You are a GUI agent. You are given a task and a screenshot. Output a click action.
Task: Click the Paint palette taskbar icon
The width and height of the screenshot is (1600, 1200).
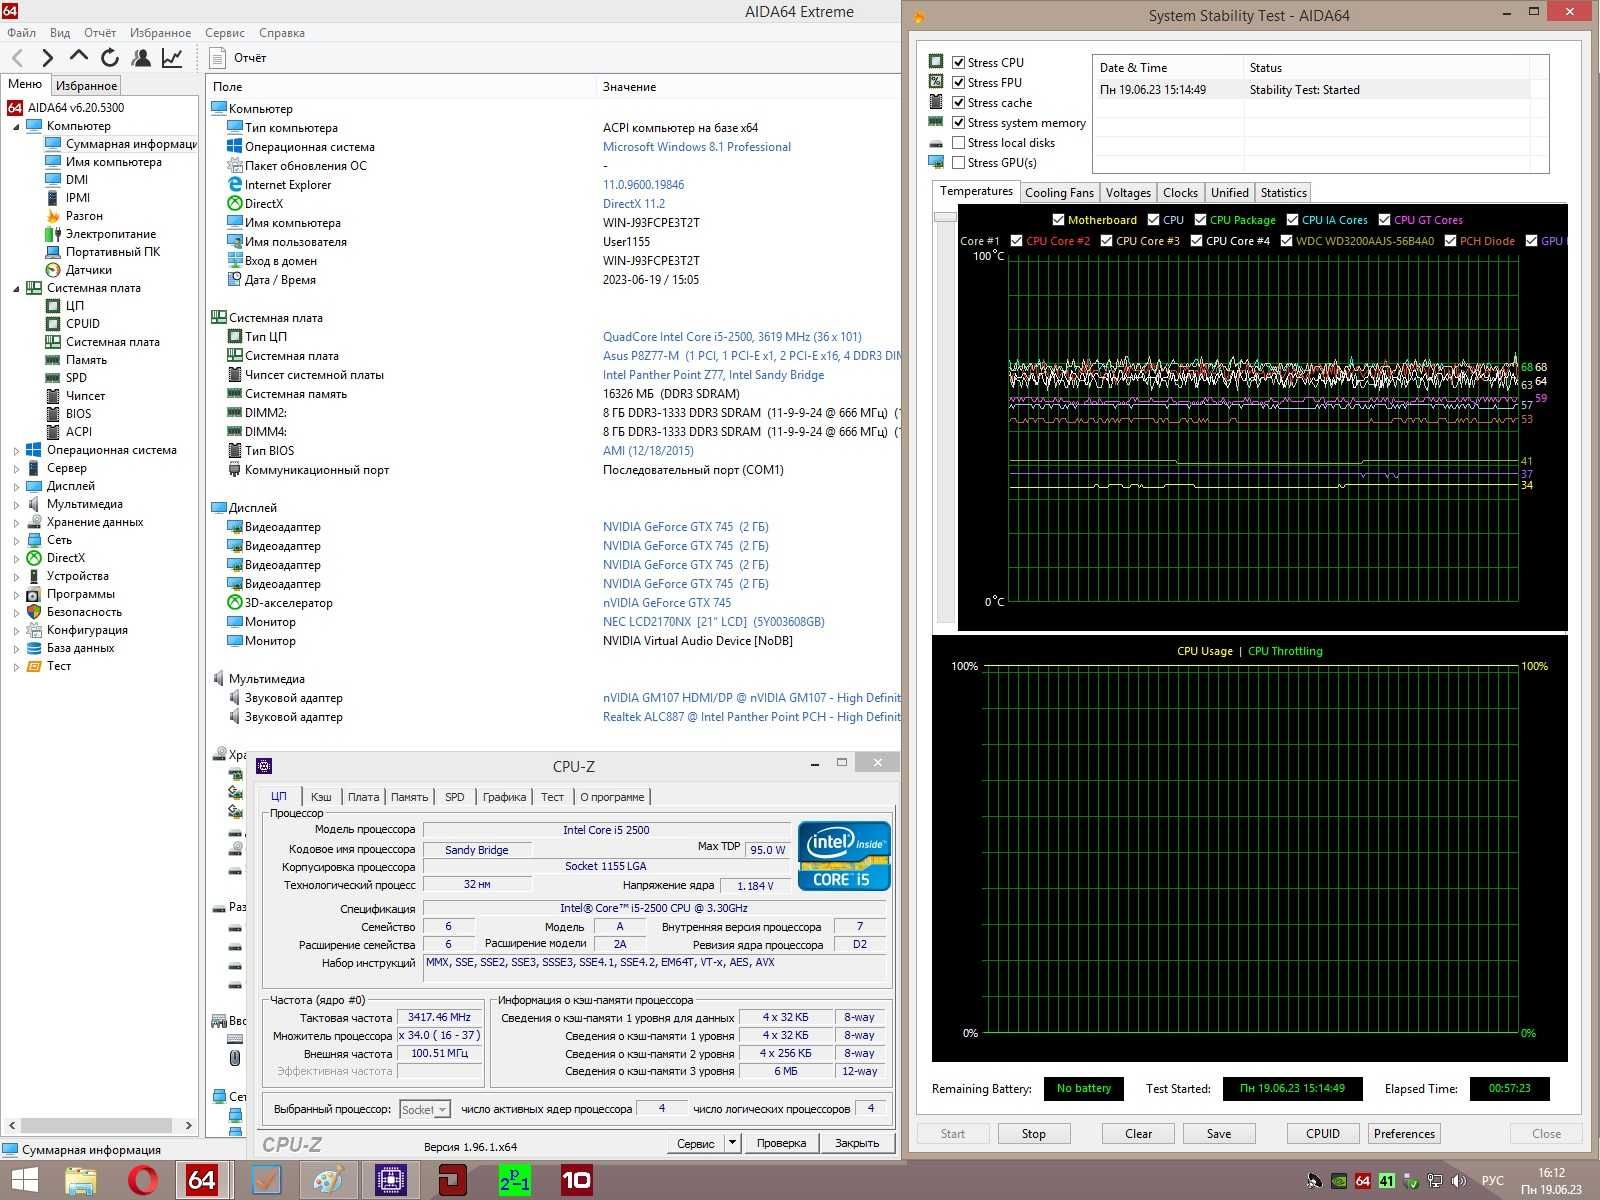329,1180
